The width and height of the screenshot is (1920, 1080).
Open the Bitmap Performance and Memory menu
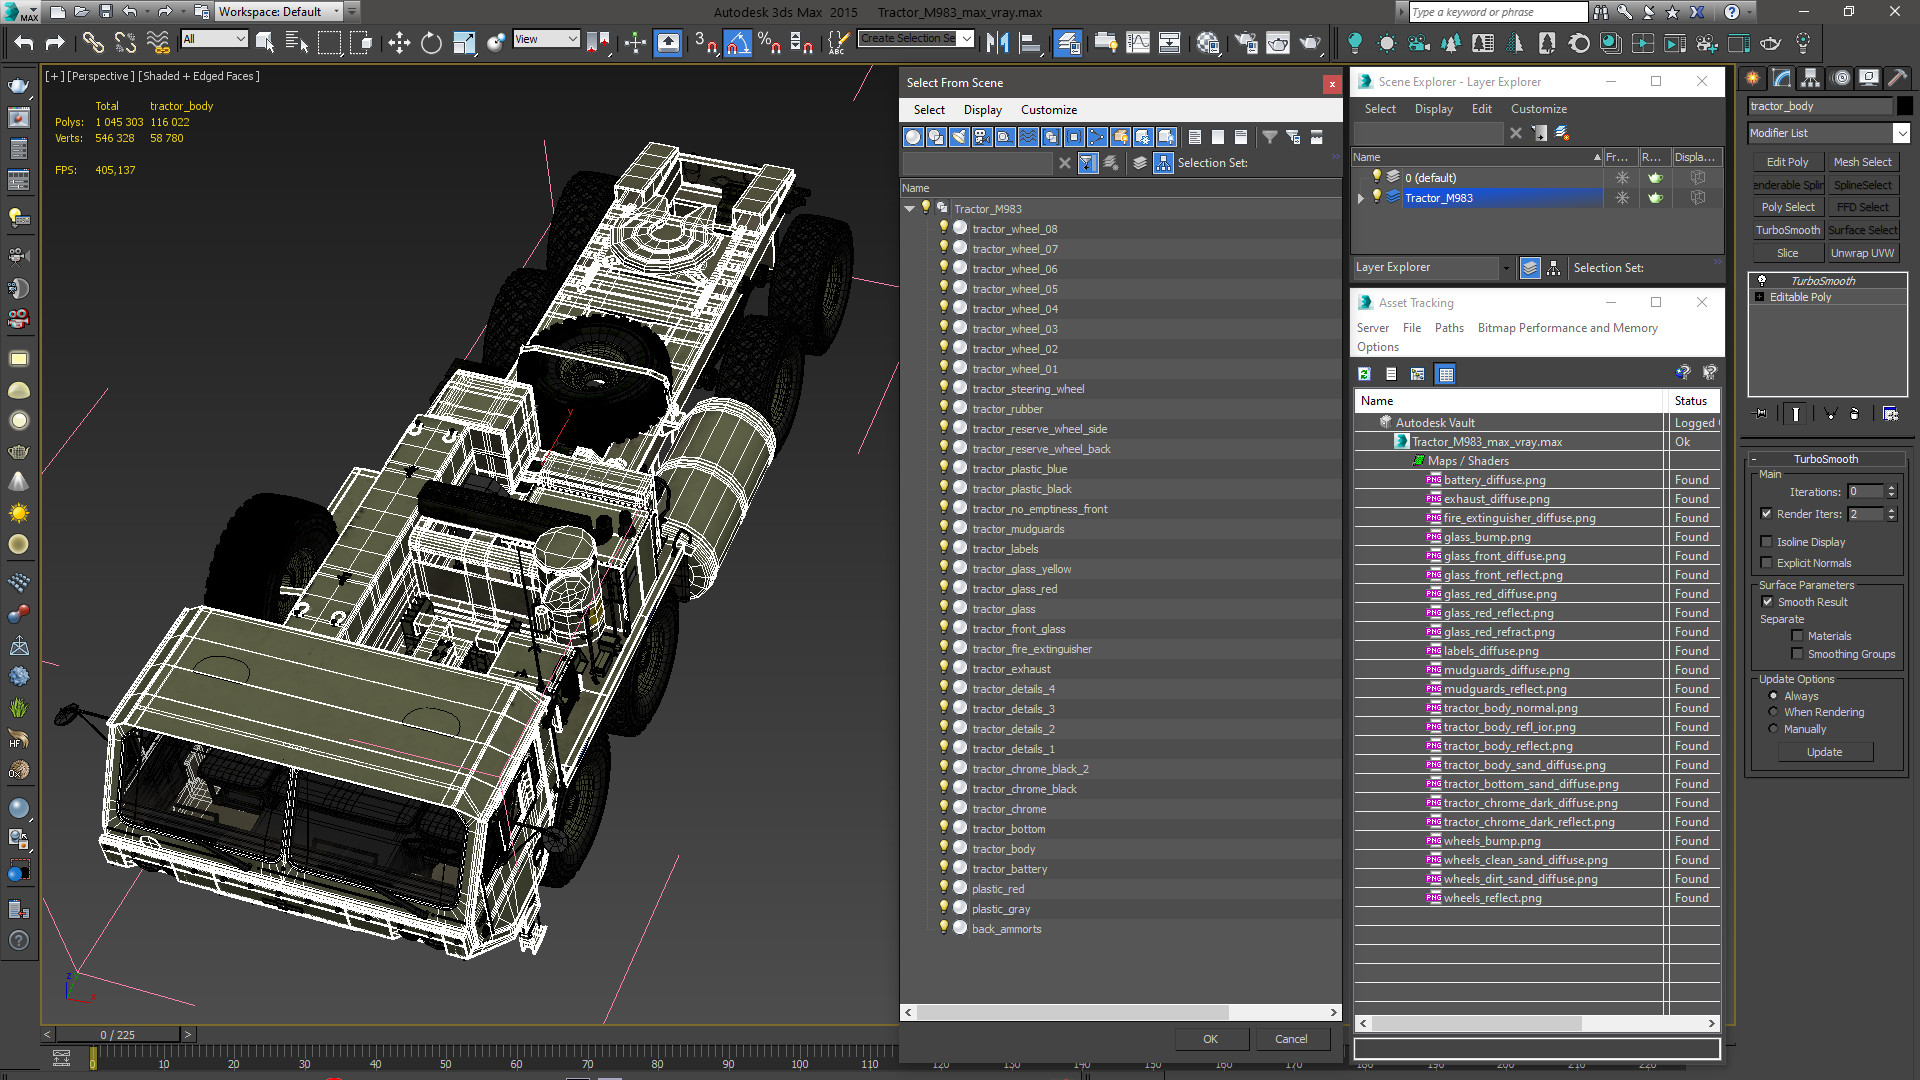[1567, 328]
